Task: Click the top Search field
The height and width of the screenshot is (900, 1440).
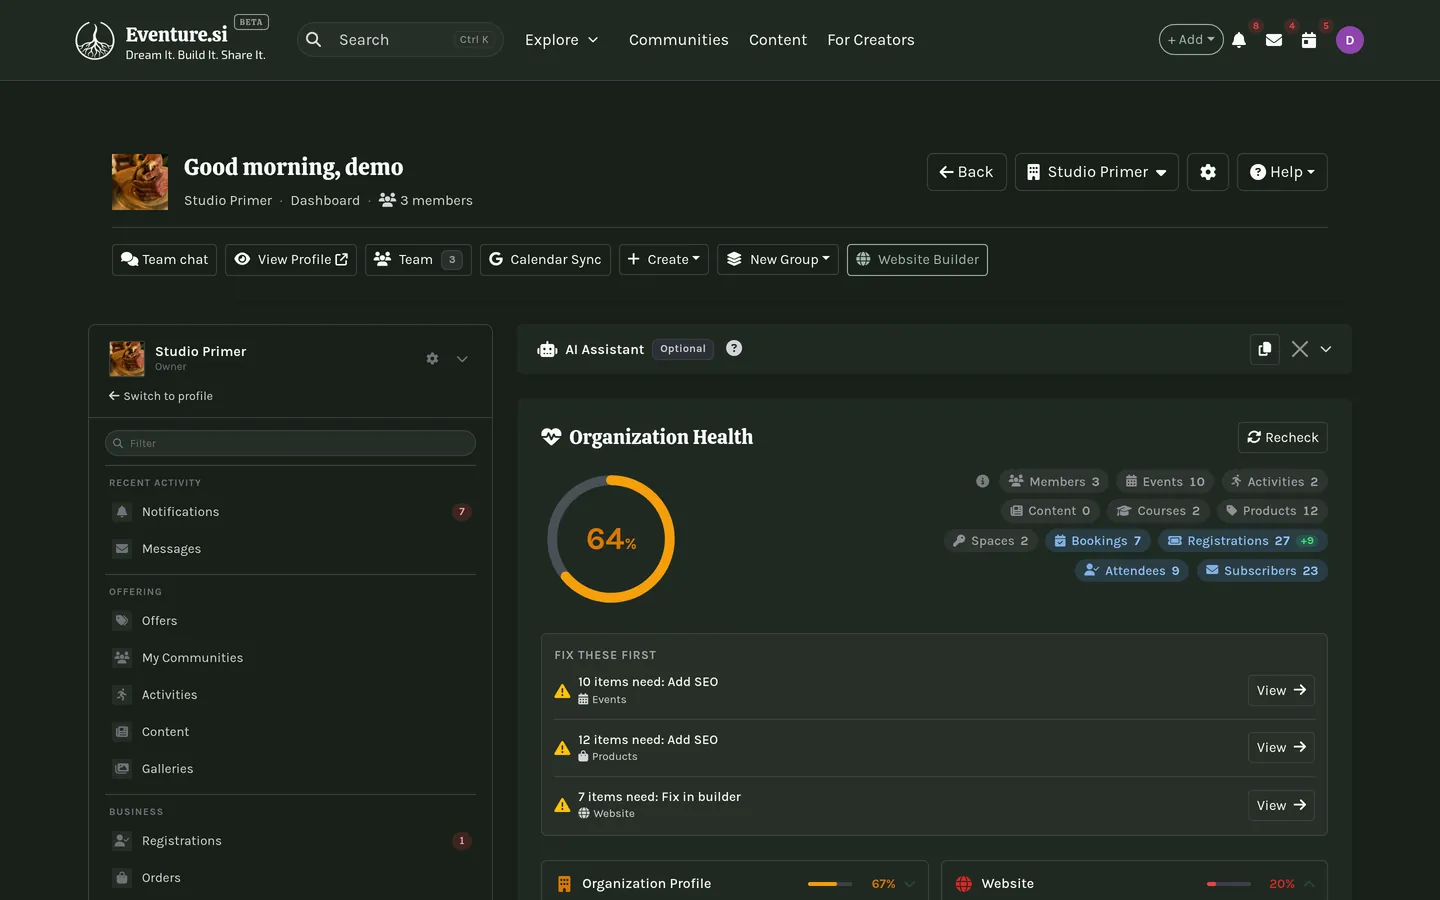Action: coord(400,40)
